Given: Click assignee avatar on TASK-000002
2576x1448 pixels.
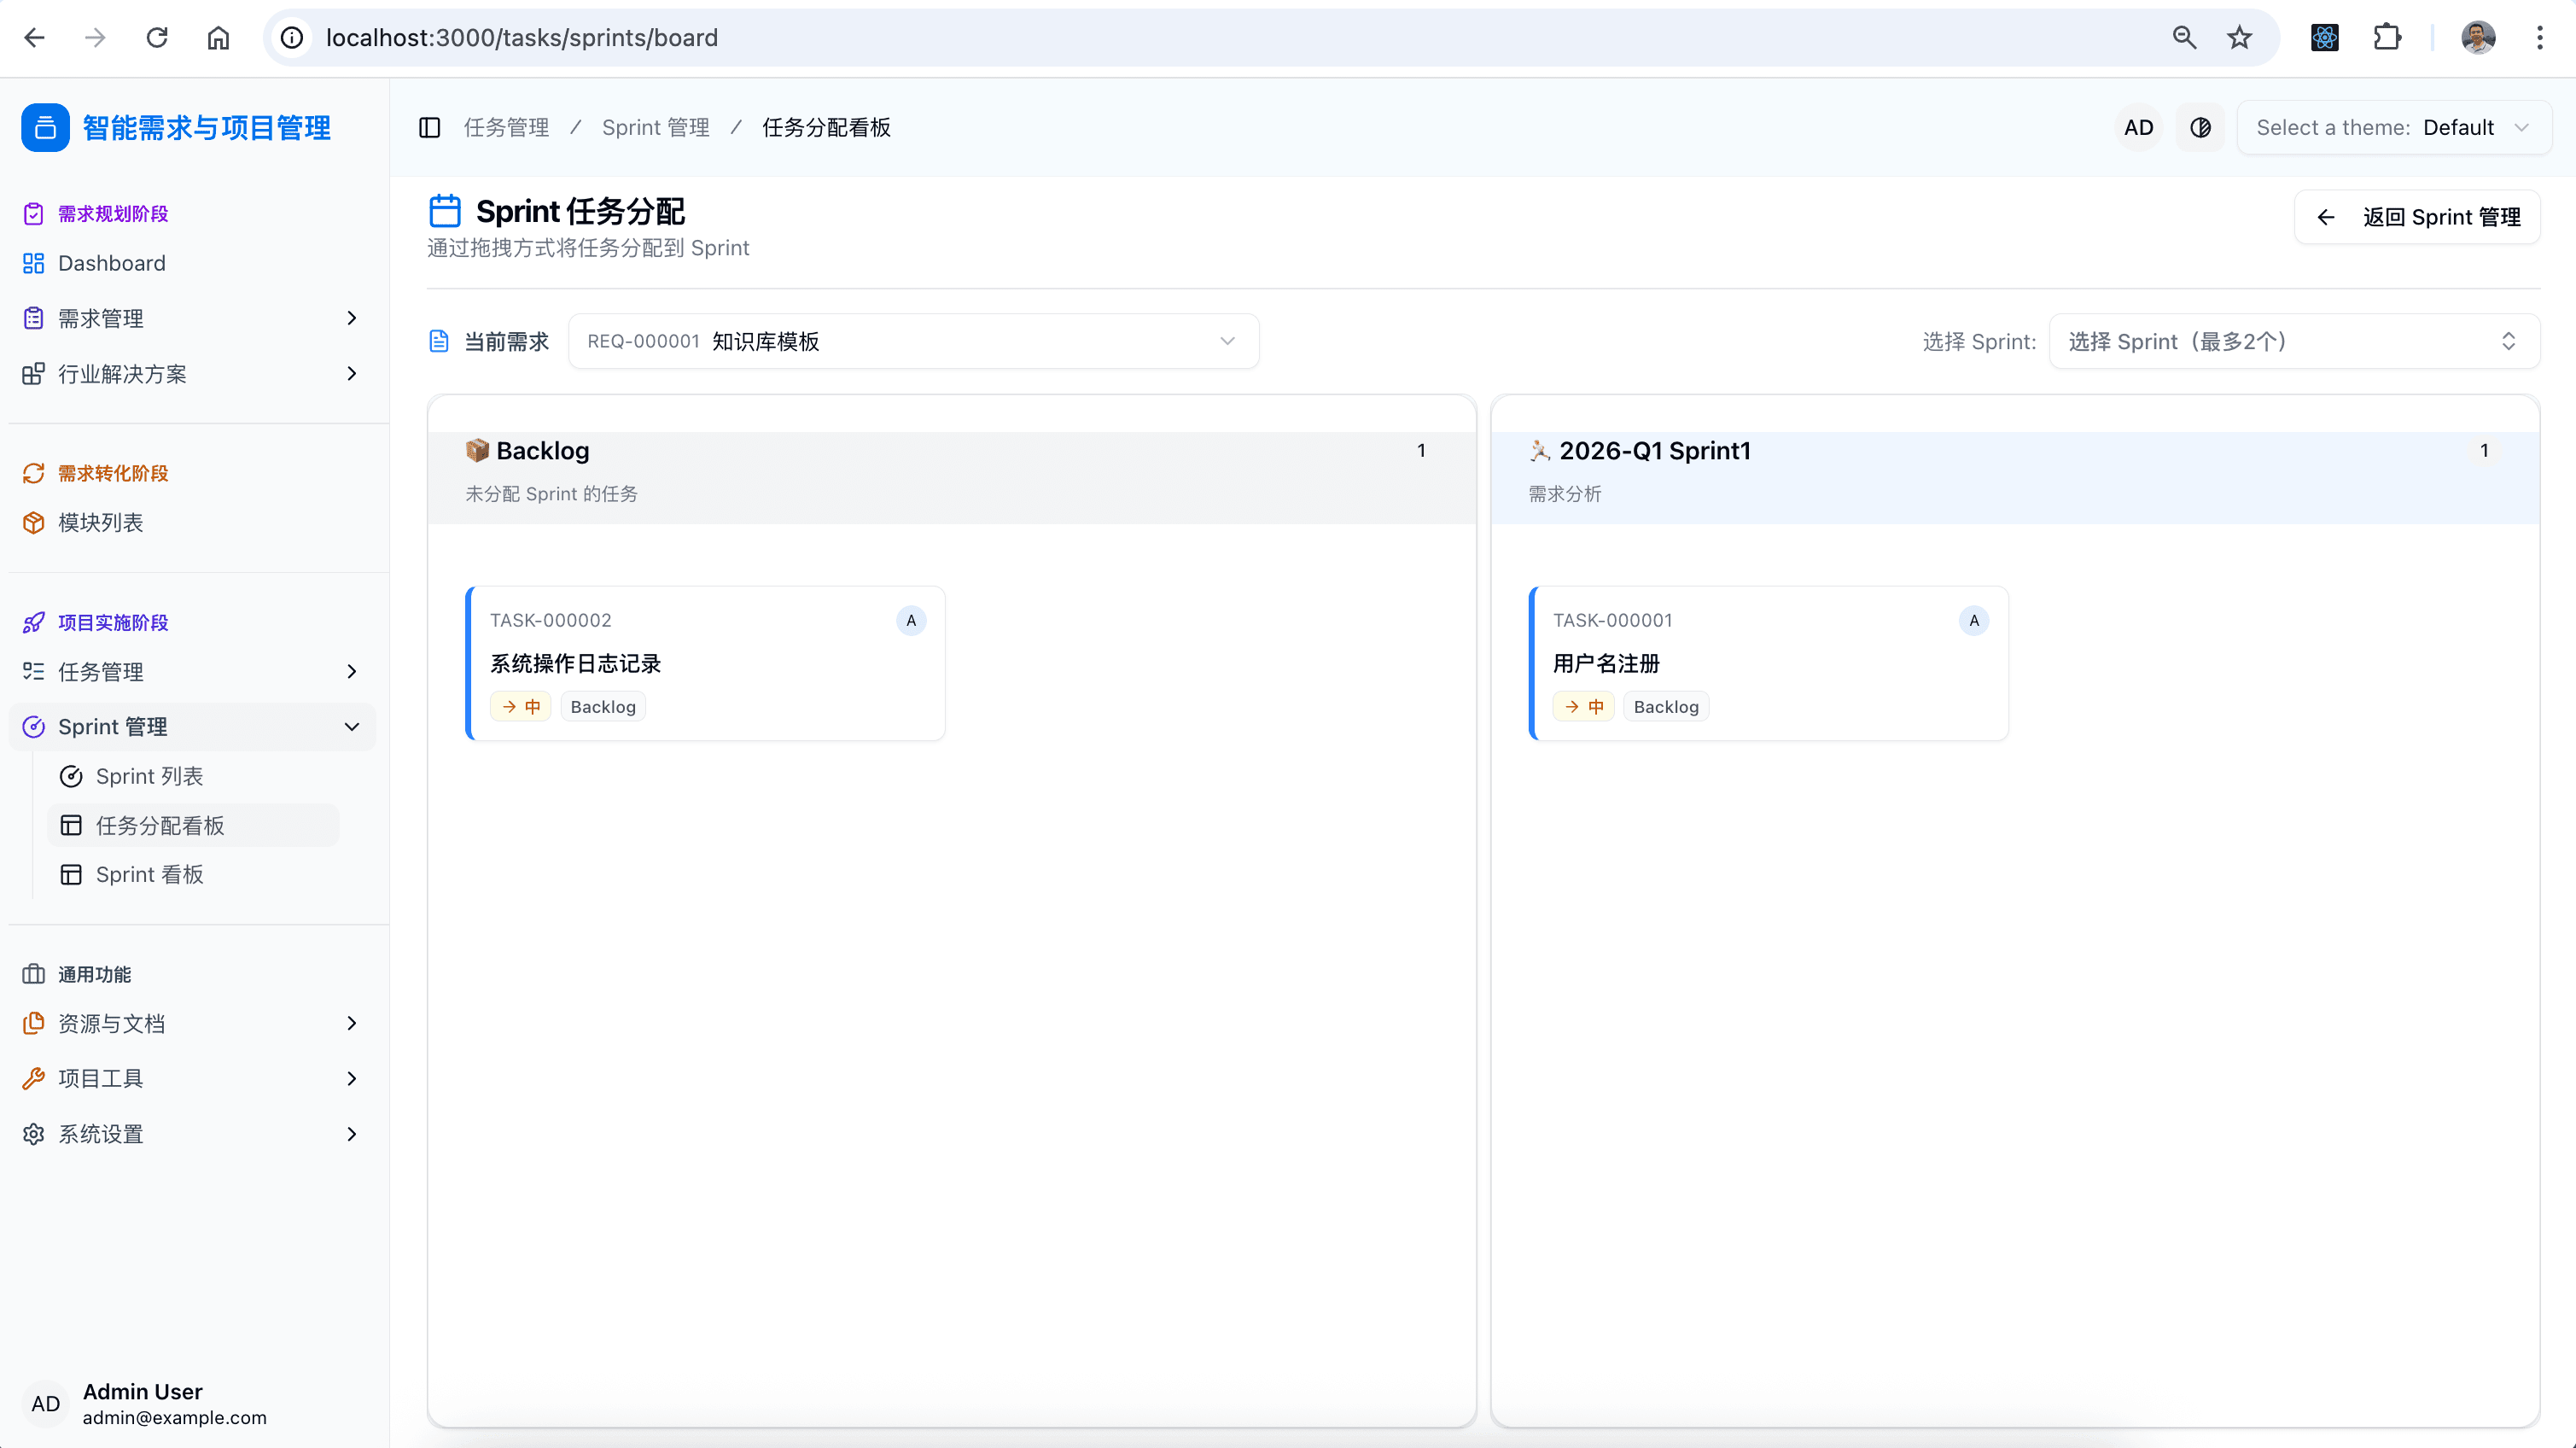Looking at the screenshot, I should (910, 620).
